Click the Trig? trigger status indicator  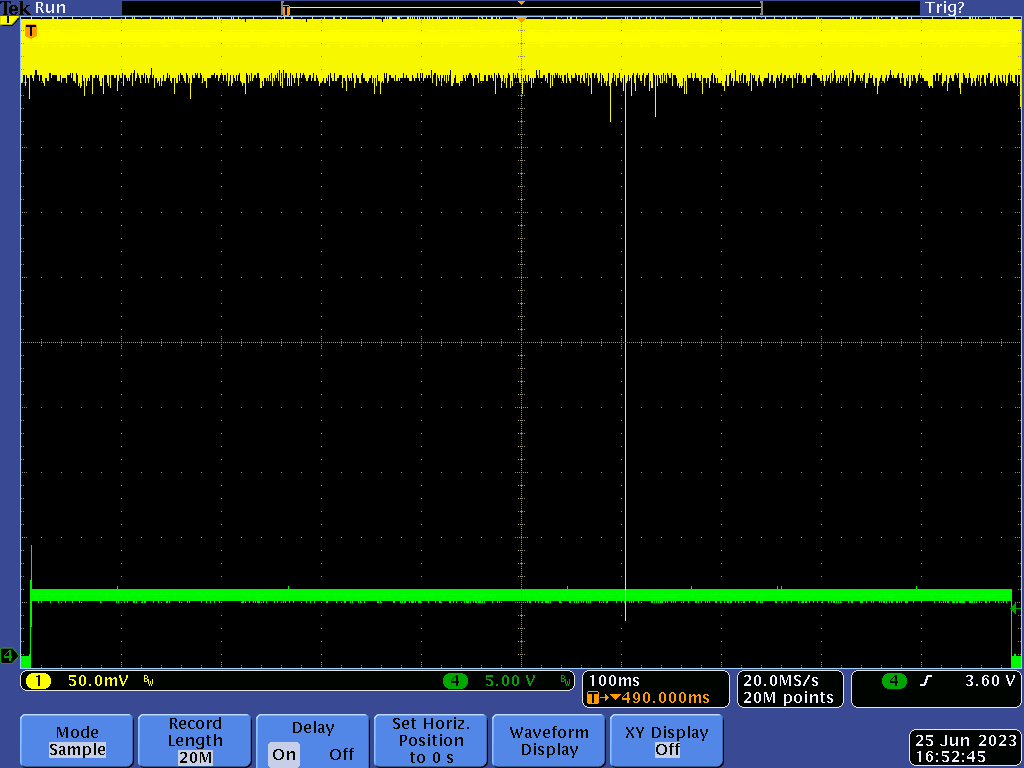943,8
